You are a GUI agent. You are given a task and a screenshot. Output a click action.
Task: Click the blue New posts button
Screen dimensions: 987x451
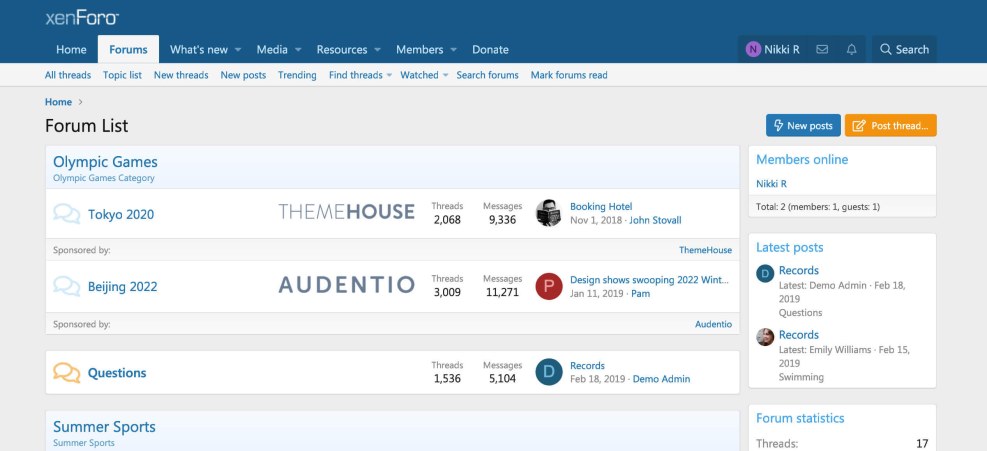[802, 126]
